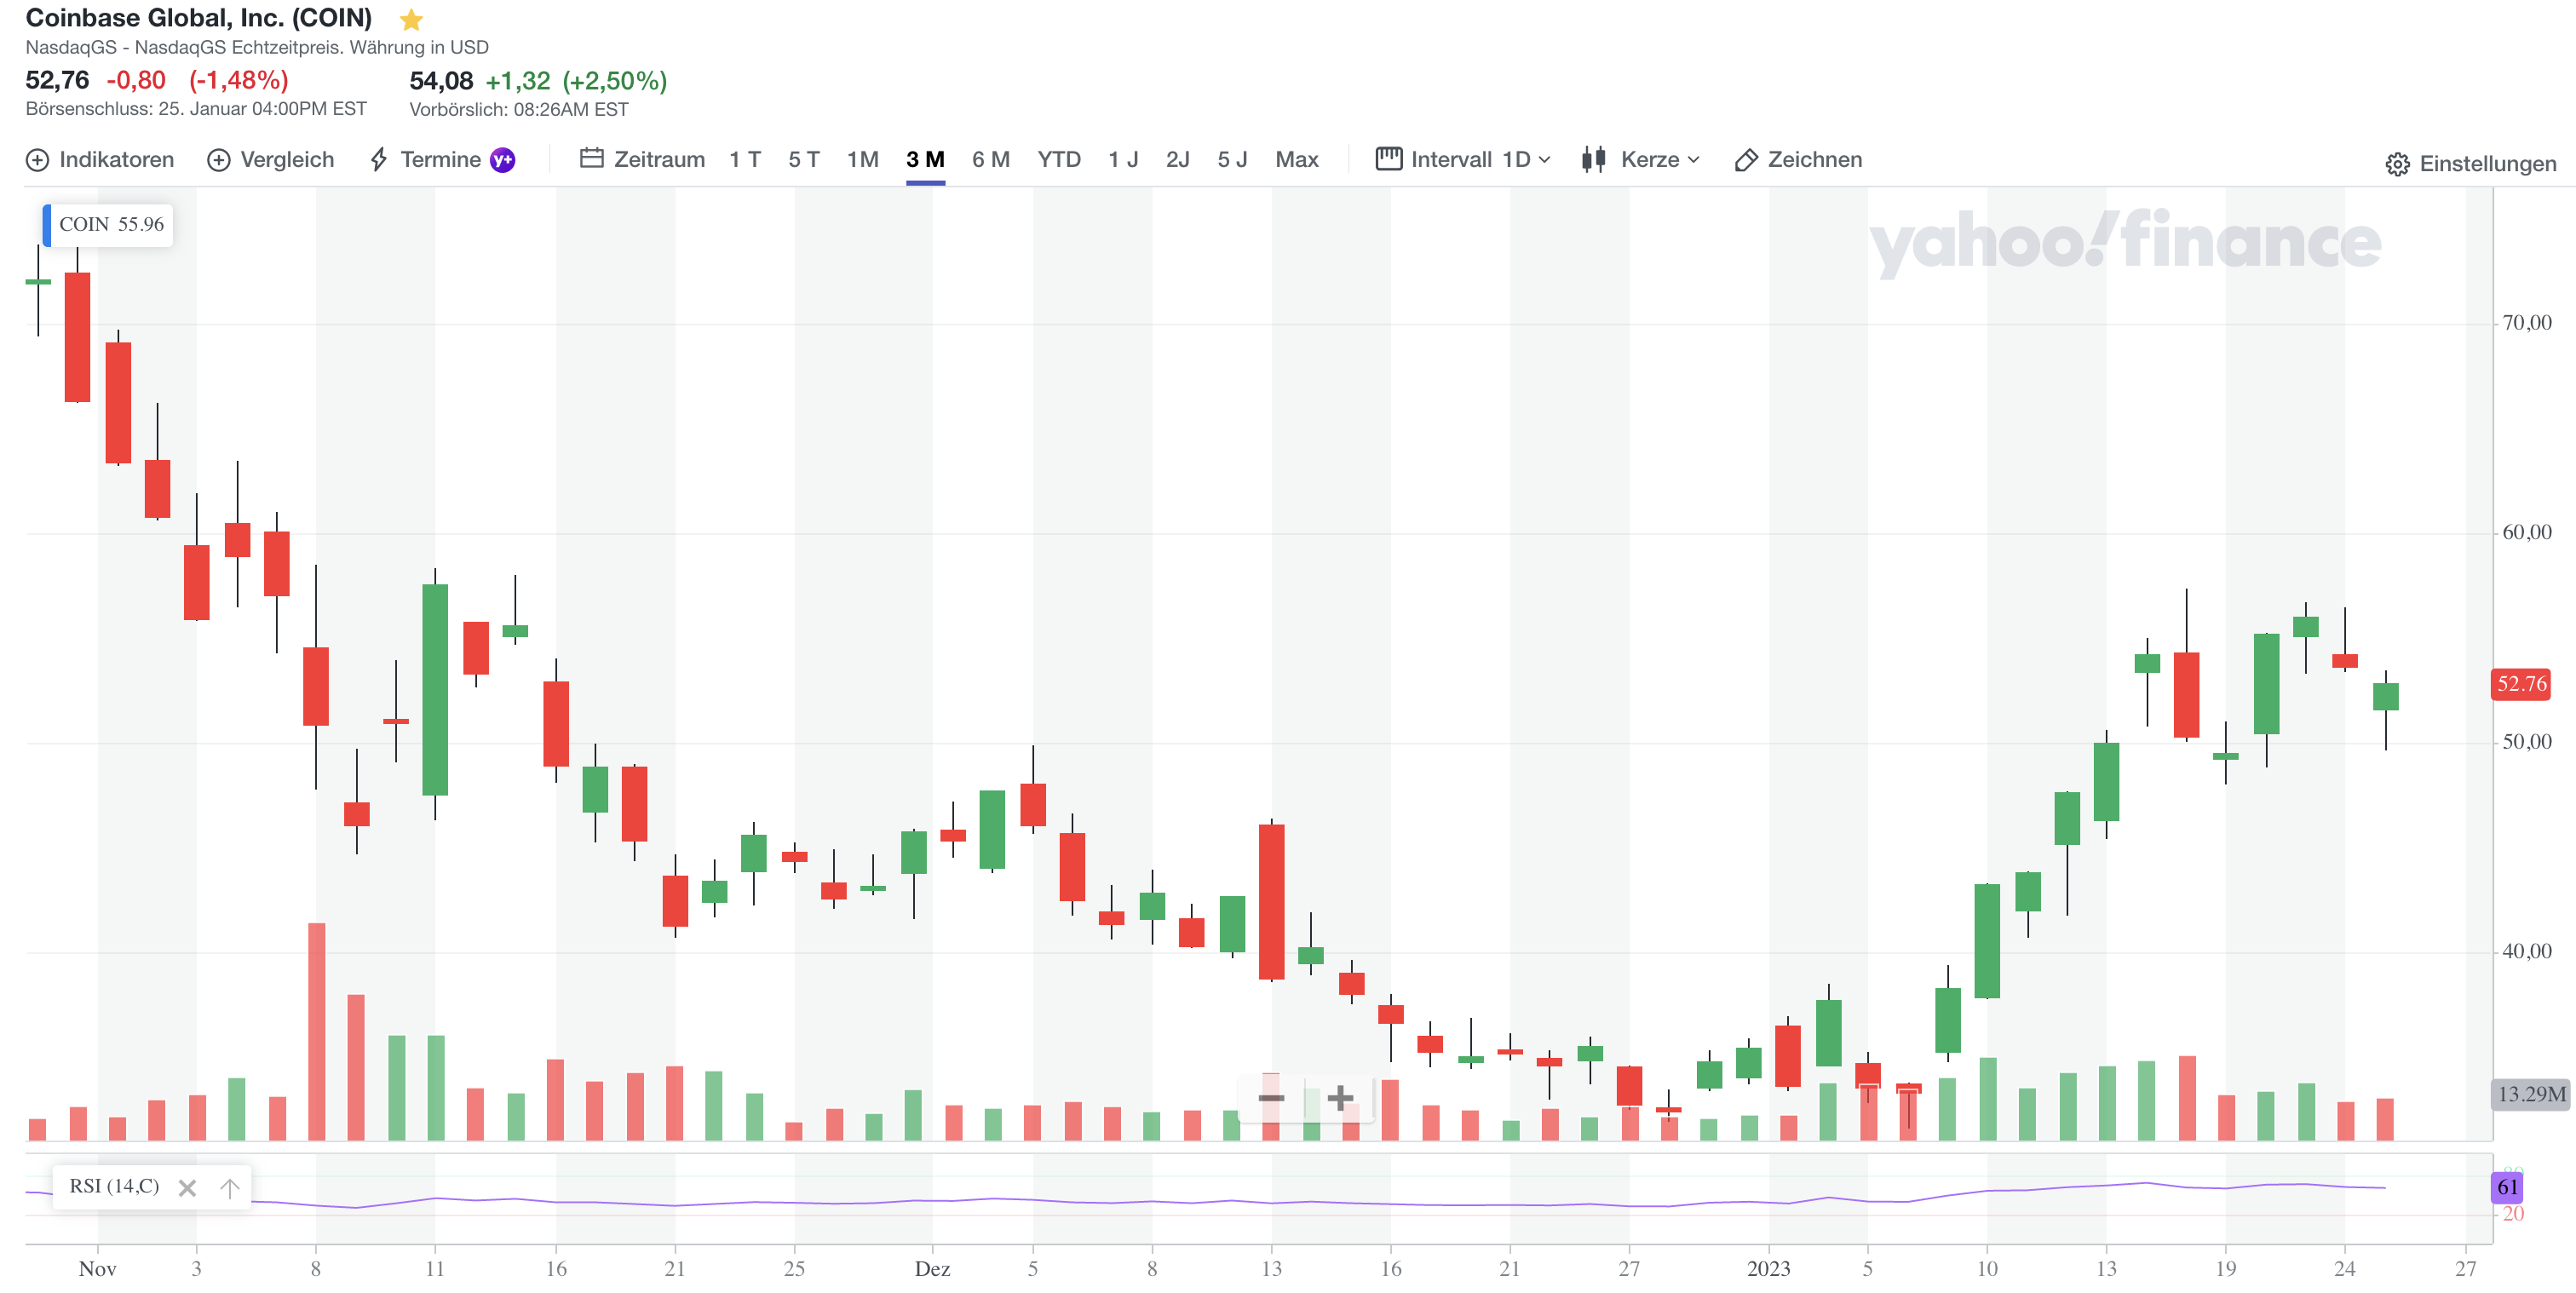Image resolution: width=2576 pixels, height=1293 pixels.
Task: Click the chart zoom-out minus icon
Action: tap(1271, 1098)
